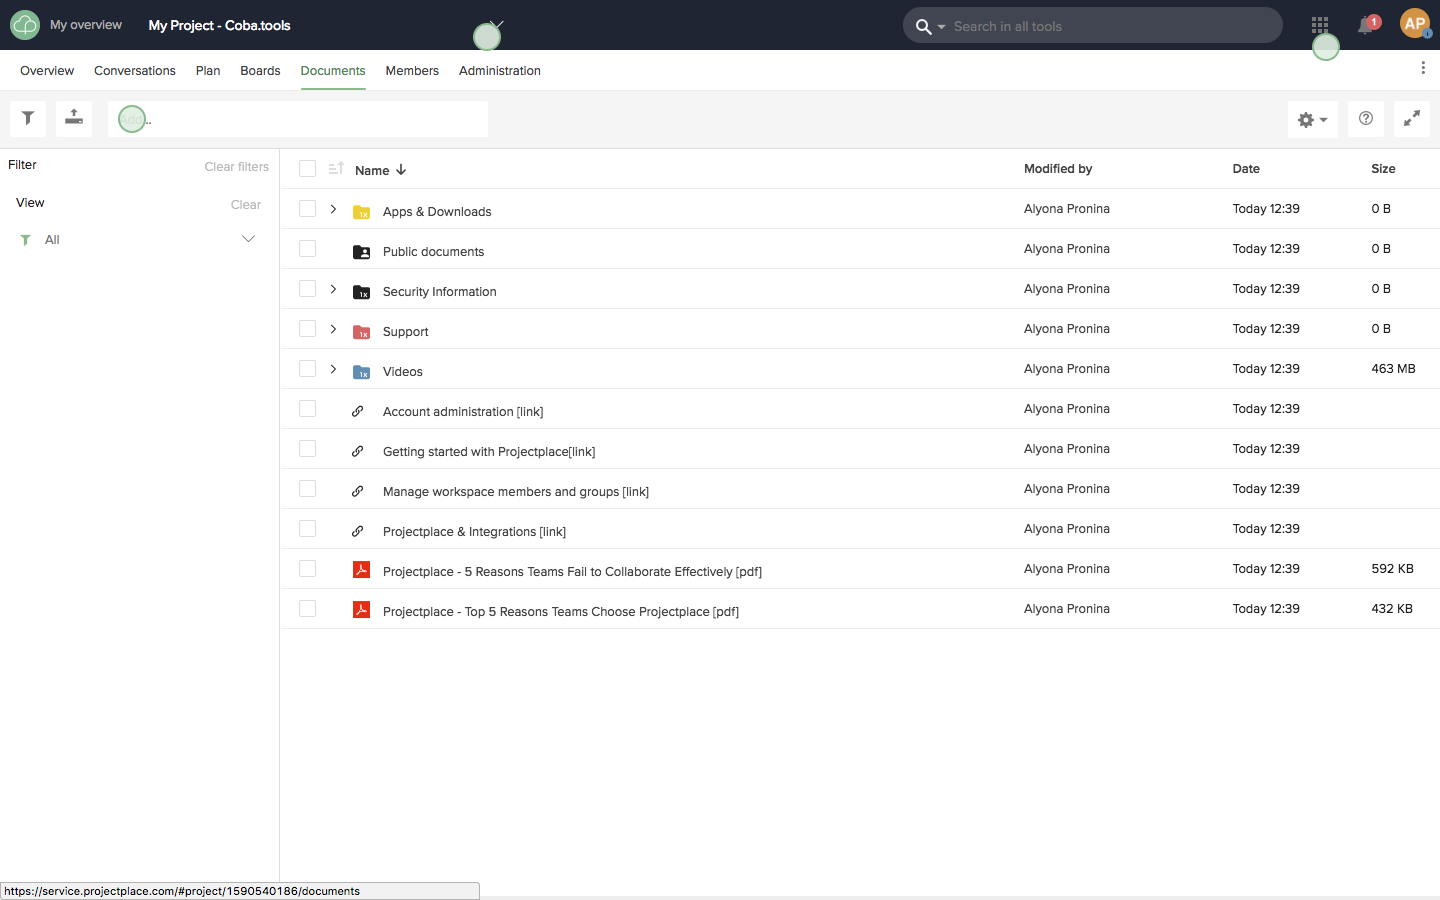Viewport: 1440px width, 900px height.
Task: Expand the Apps & Downloads folder
Action: (334, 209)
